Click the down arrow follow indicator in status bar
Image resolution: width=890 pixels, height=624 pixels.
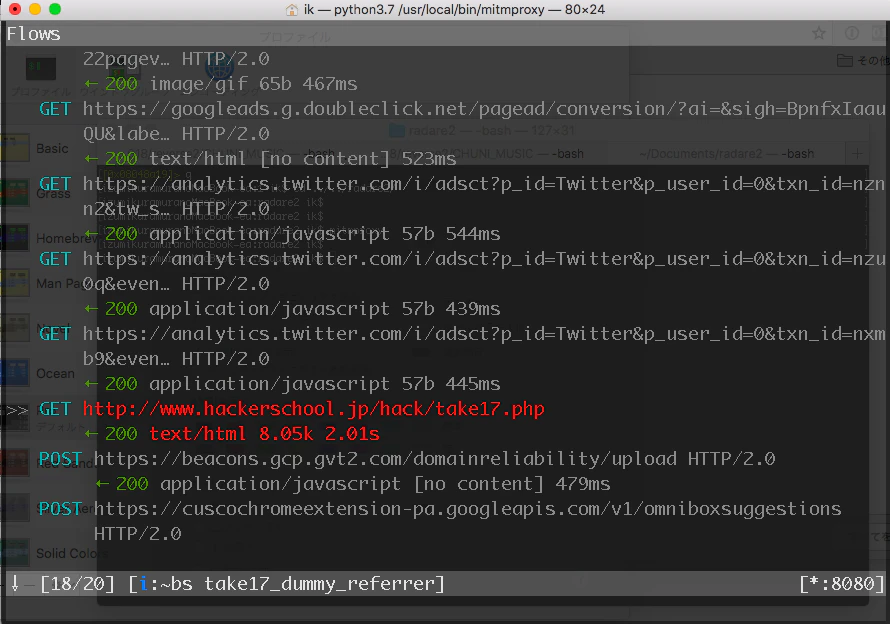15,583
